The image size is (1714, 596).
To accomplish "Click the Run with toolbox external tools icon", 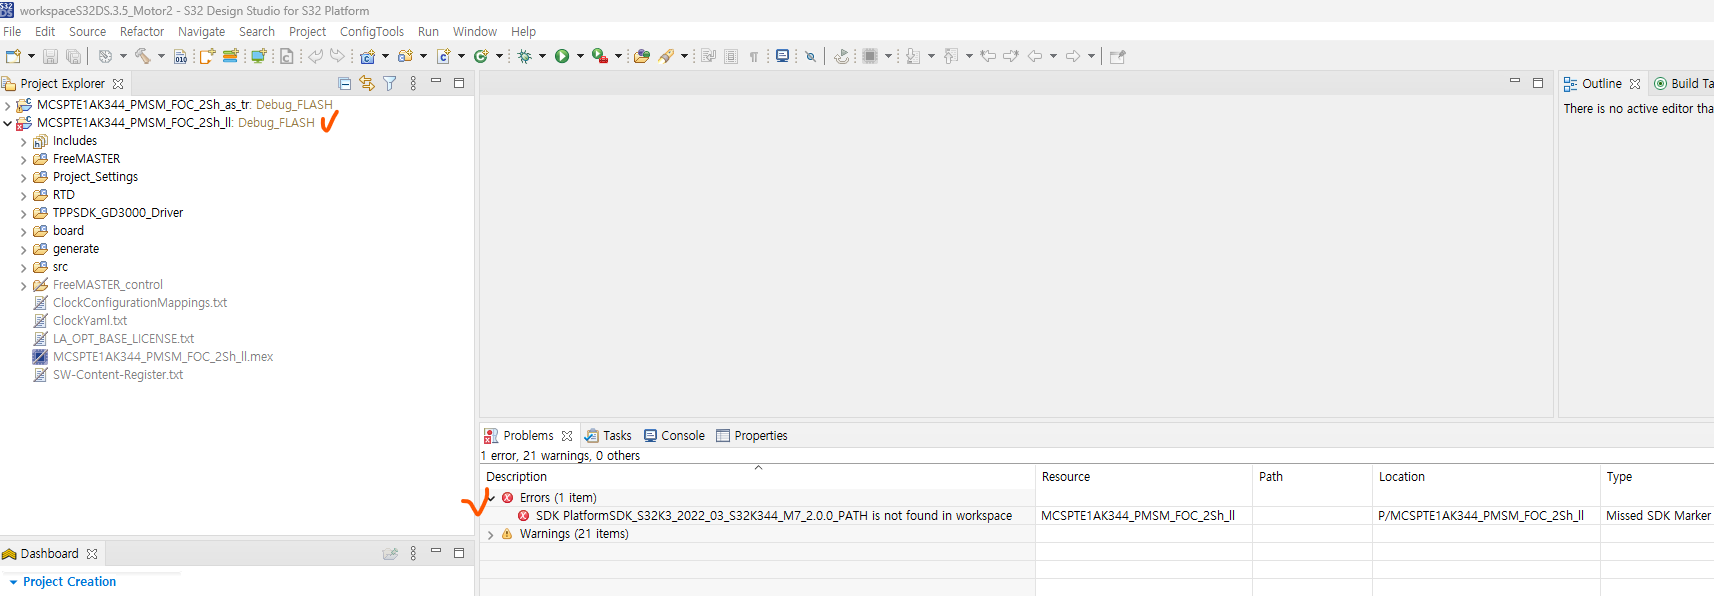I will 600,56.
